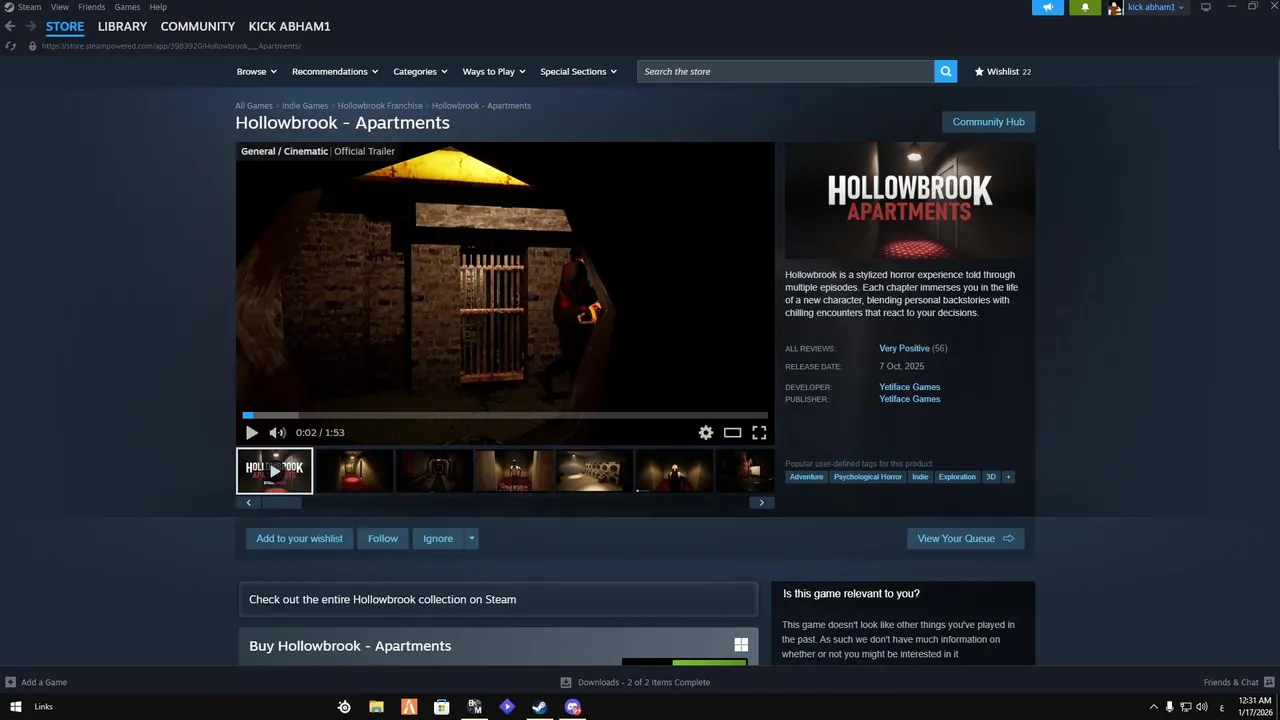Expand the Special Sections dropdown
Image resolution: width=1280 pixels, height=720 pixels.
point(579,71)
